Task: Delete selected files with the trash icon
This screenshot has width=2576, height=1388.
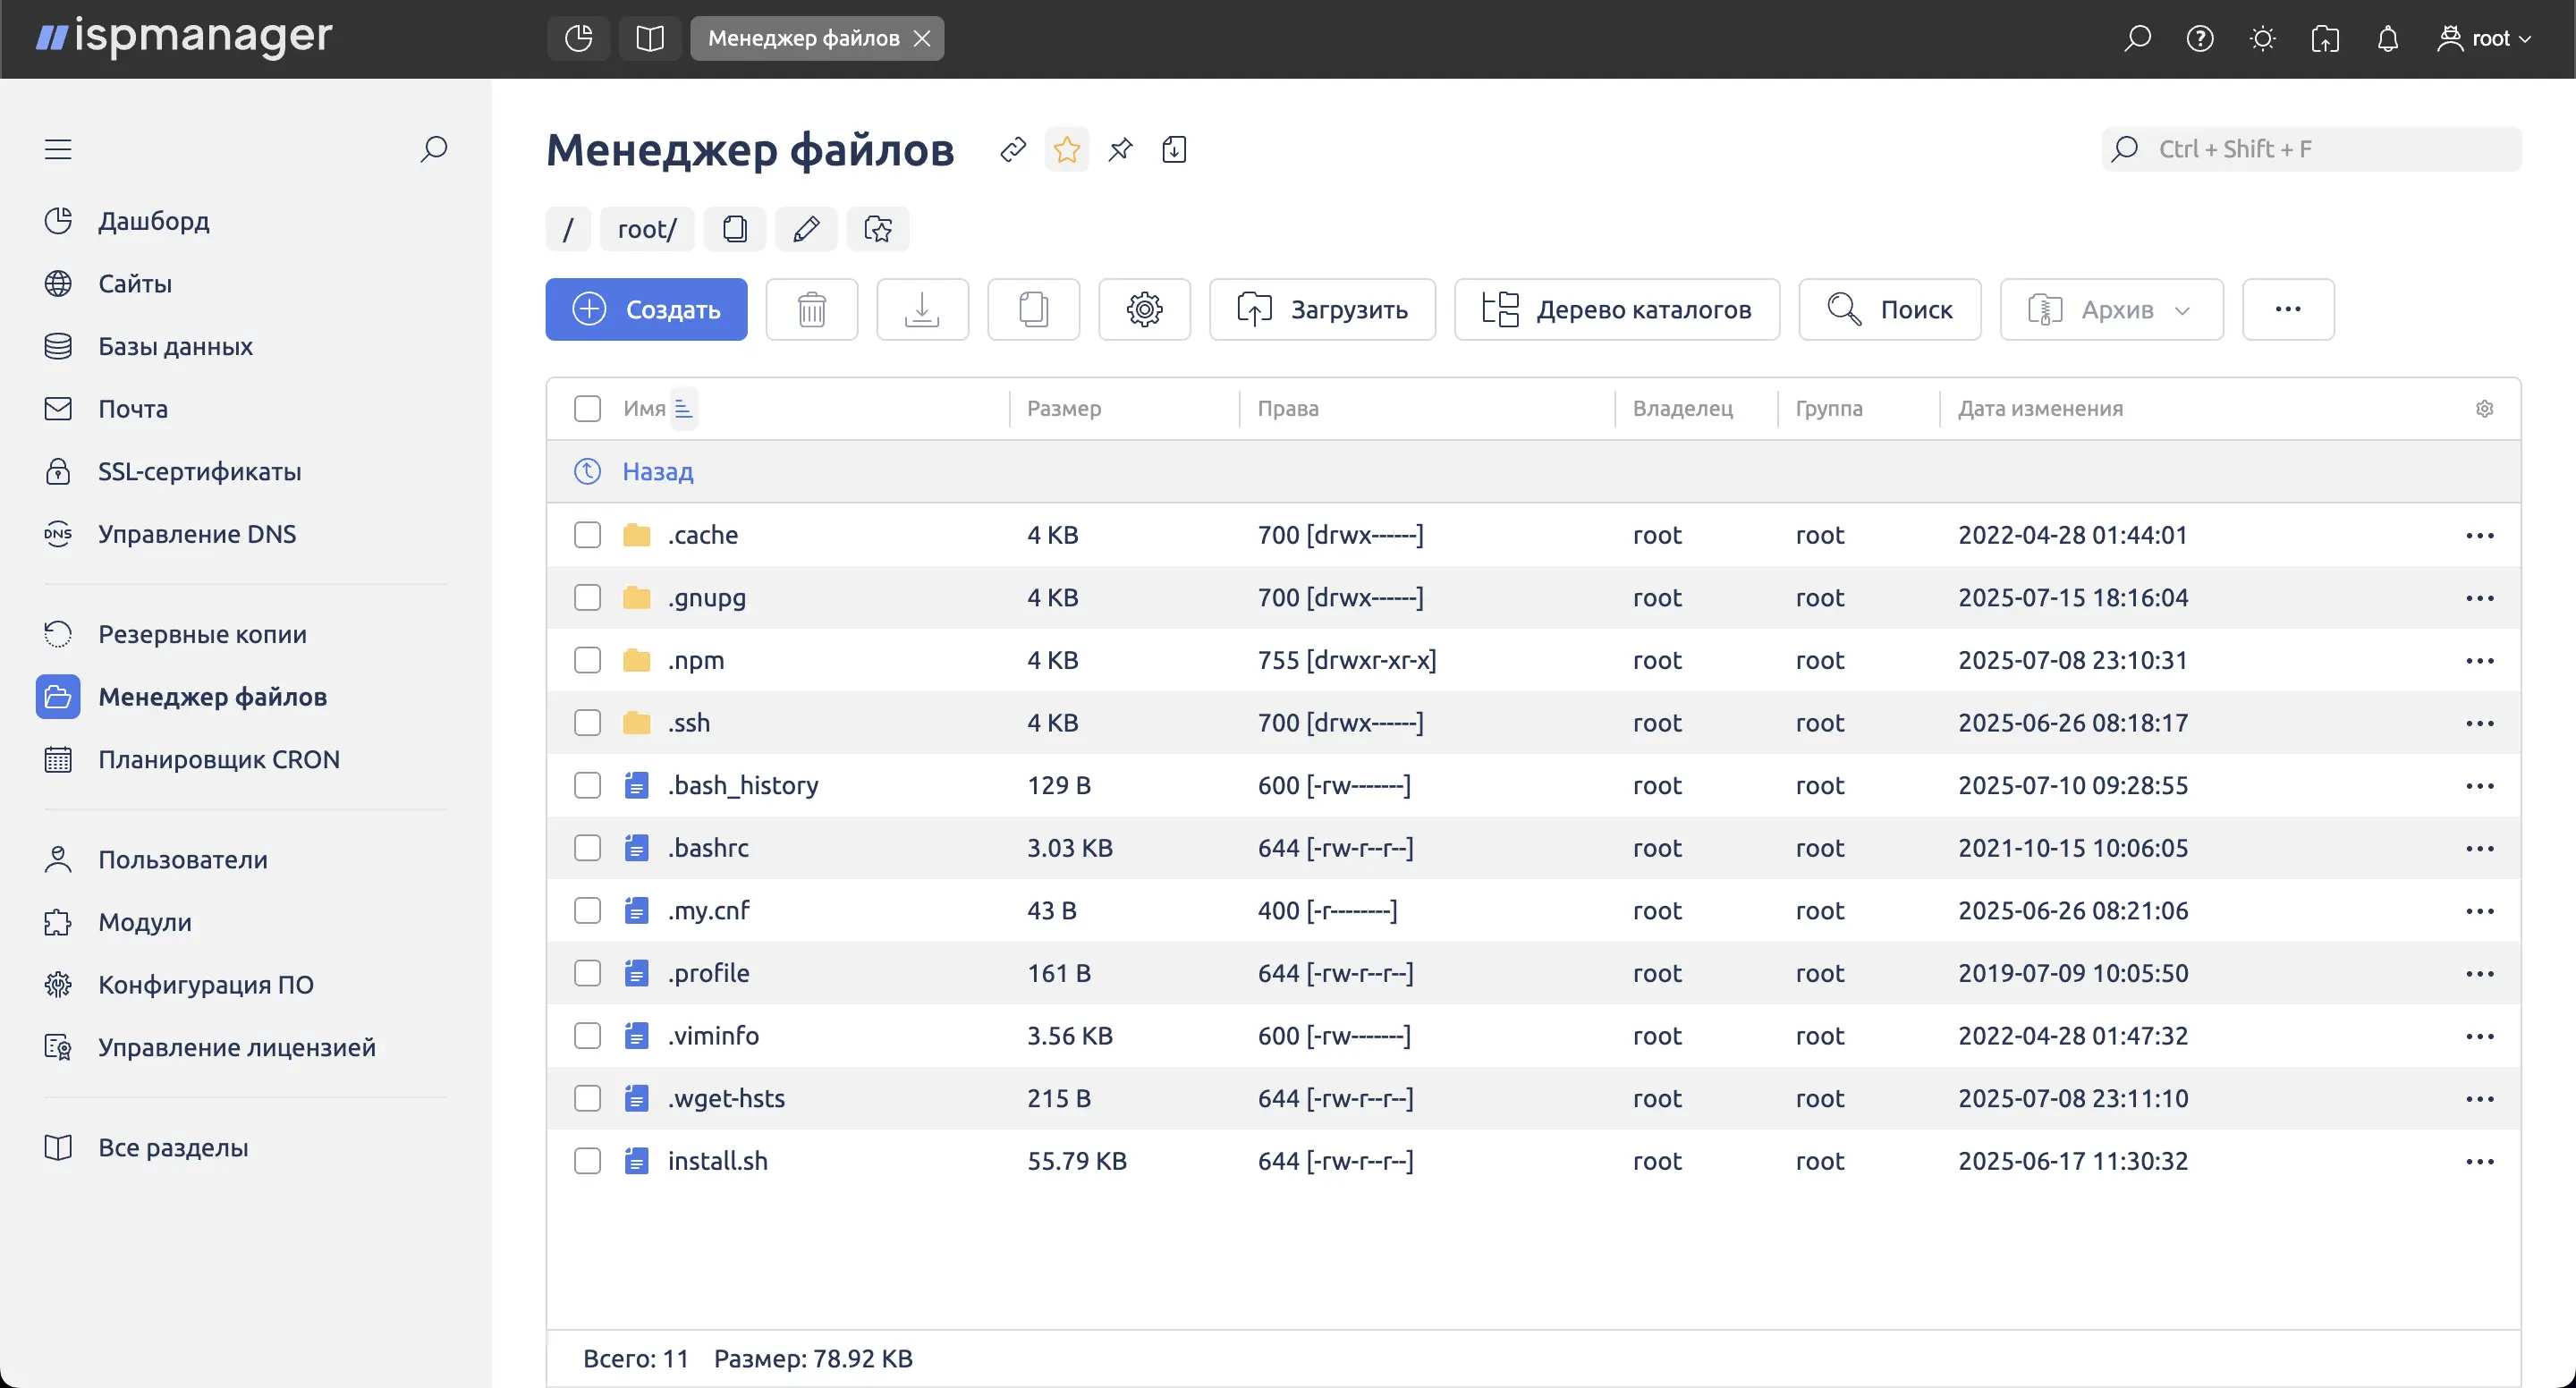Action: 811,309
